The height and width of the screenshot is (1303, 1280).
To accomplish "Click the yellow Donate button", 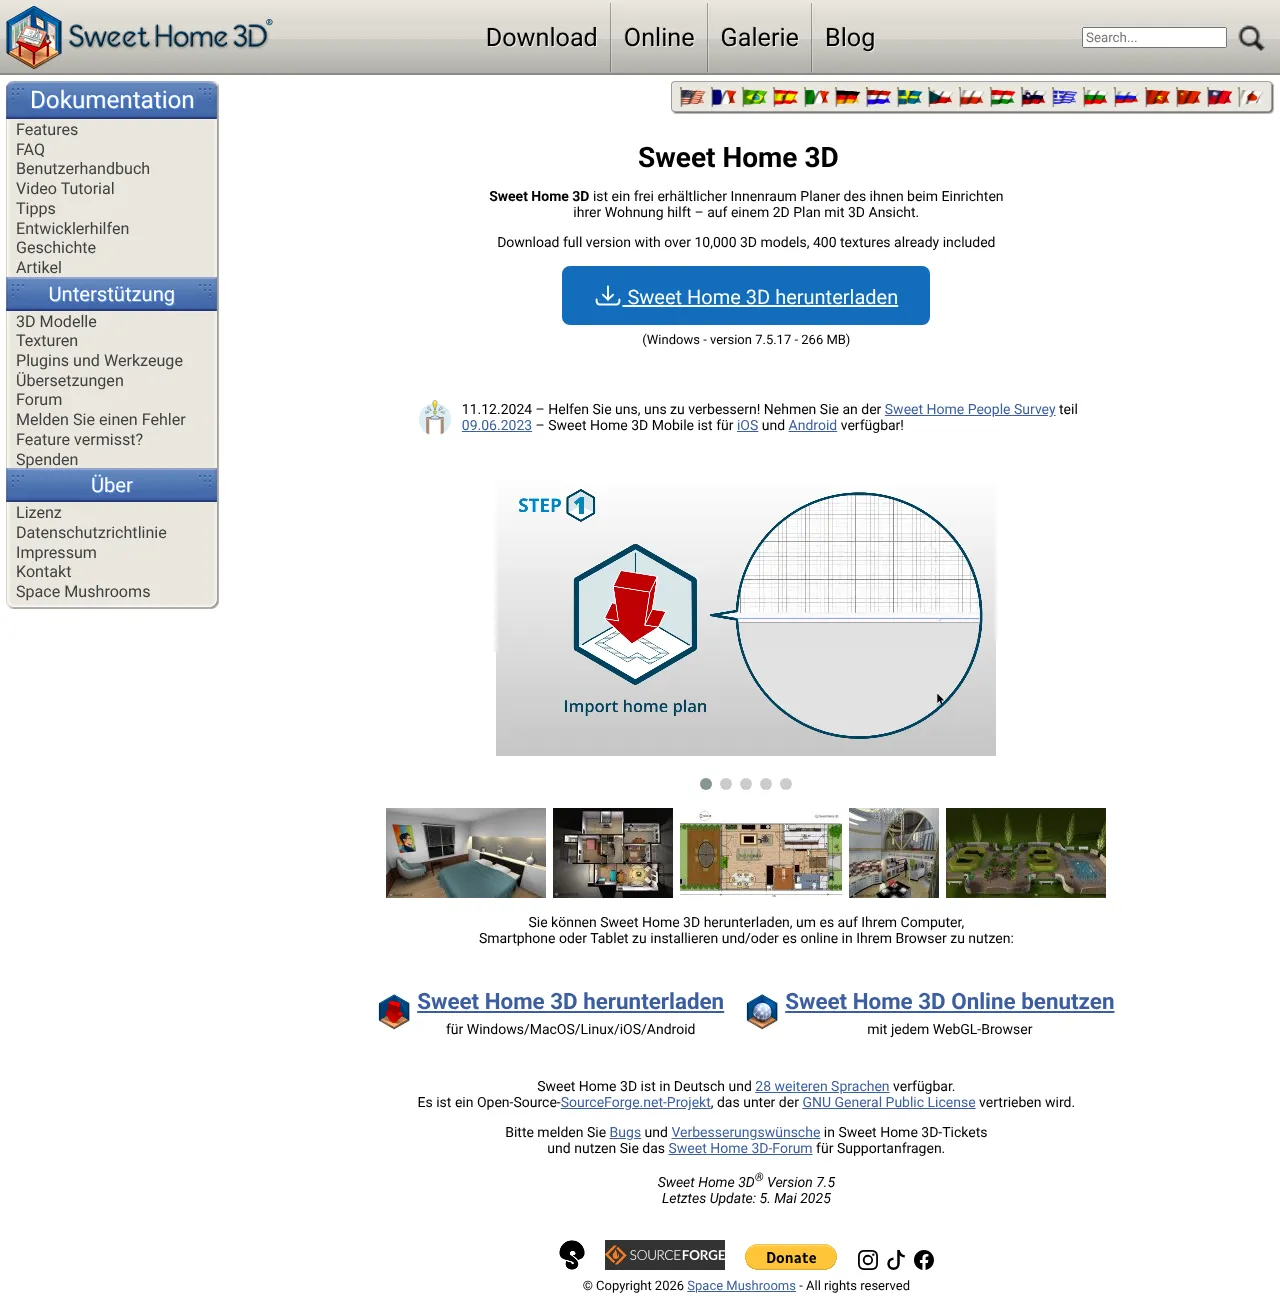I will click(791, 1258).
